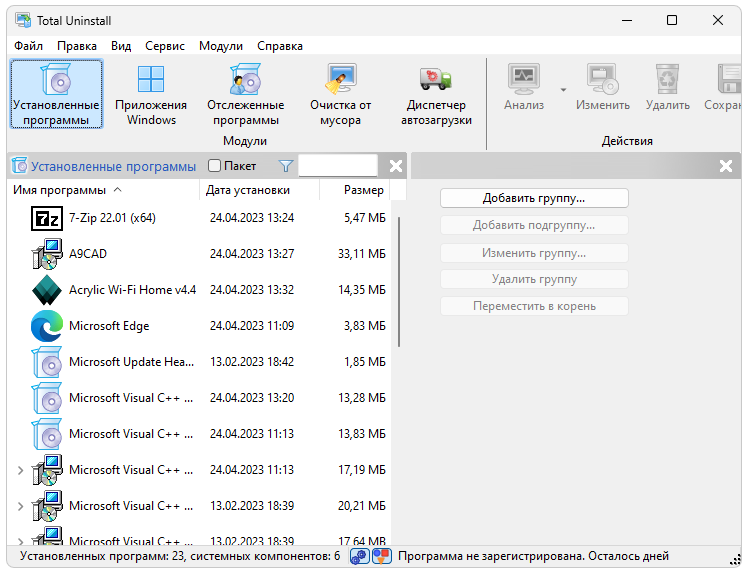This screenshot has width=749, height=572.
Task: Select the Microsoft Update Hea... entry
Action: (x=131, y=362)
